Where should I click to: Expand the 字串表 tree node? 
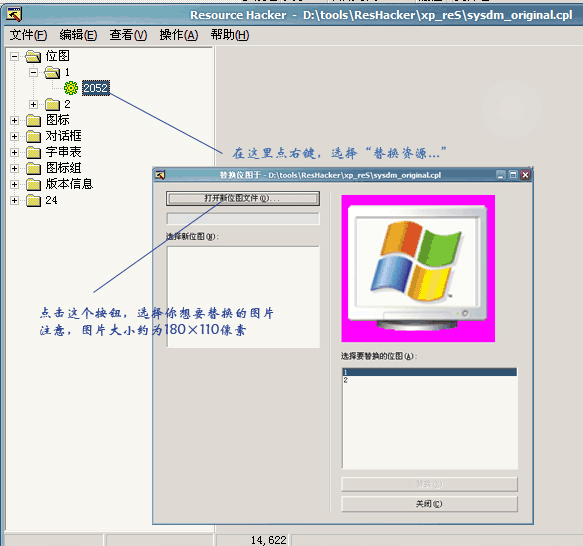(x=15, y=152)
